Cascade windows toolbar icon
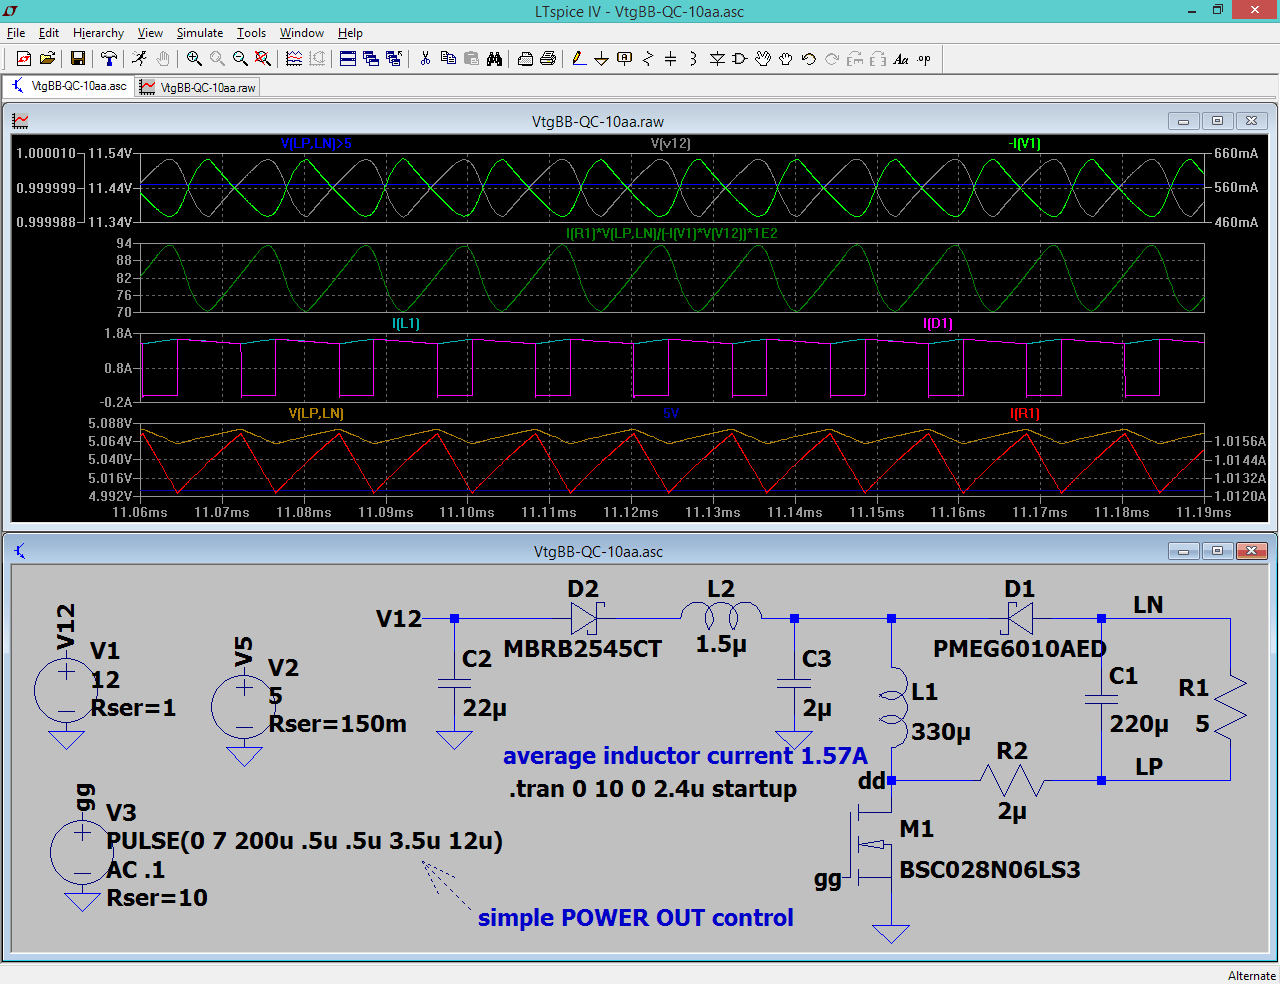The height and width of the screenshot is (984, 1280). 371,59
